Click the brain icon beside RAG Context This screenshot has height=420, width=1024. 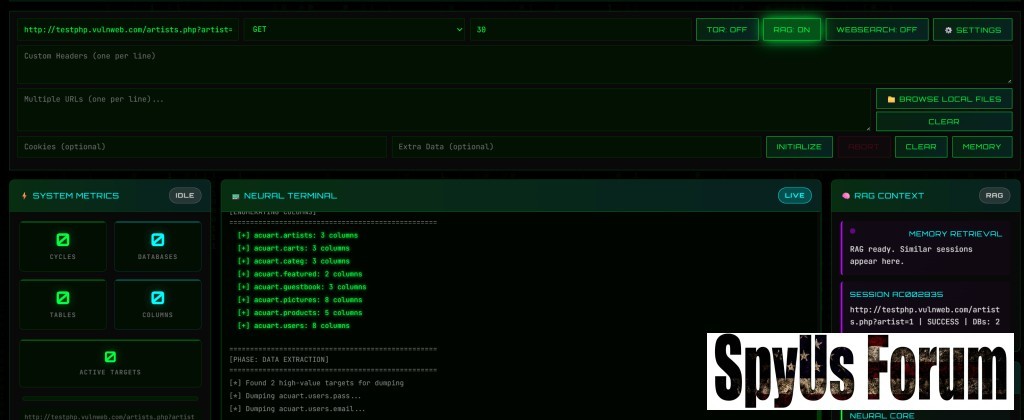click(x=846, y=196)
